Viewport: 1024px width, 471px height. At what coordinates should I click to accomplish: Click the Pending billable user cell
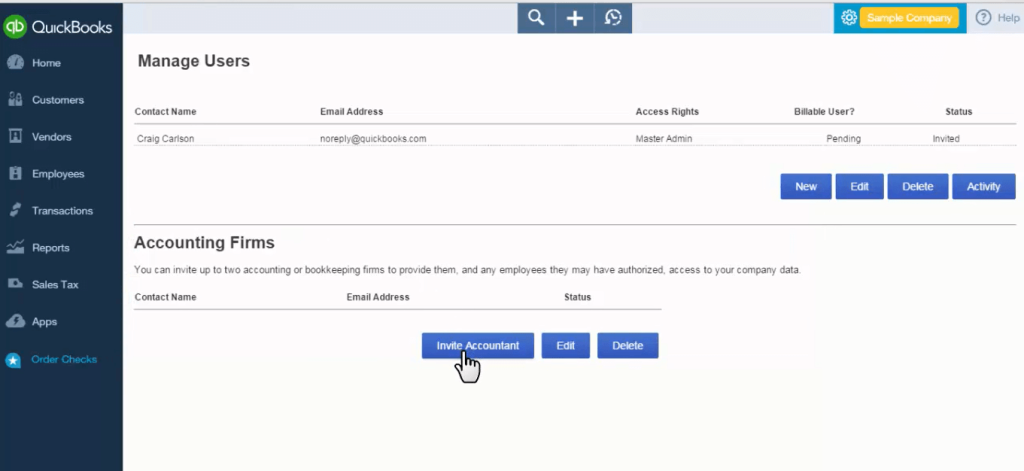[843, 138]
